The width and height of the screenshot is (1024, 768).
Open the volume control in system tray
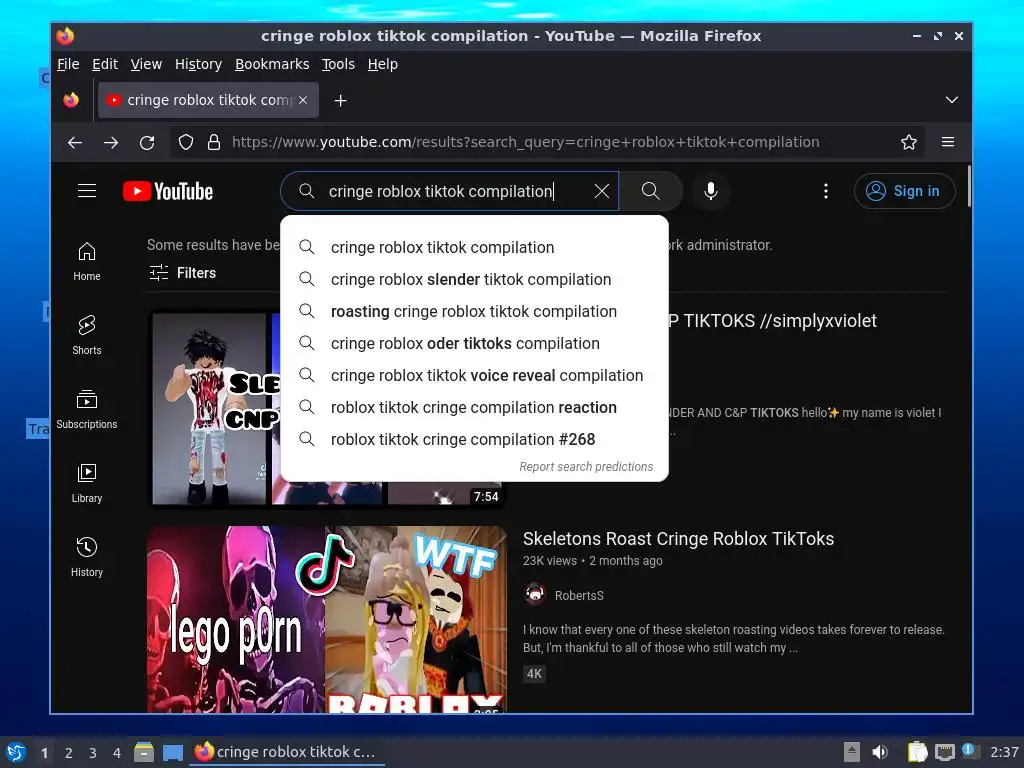click(880, 752)
